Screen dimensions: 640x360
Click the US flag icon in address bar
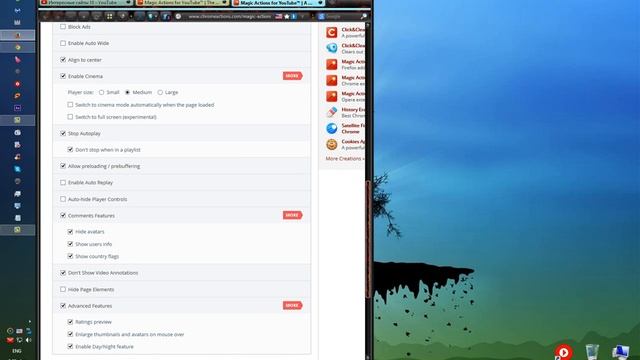279,16
